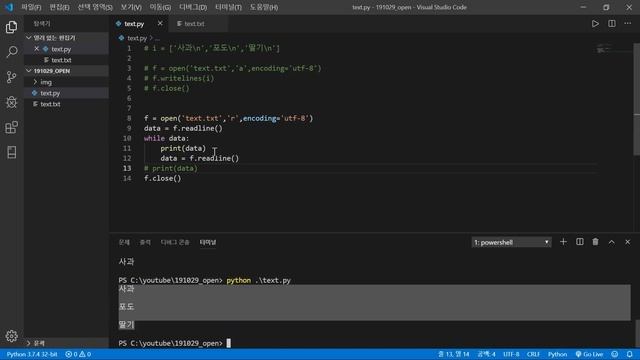Screen dimensions: 640x360
Task: Click Go Live in status bar
Action: 589,354
